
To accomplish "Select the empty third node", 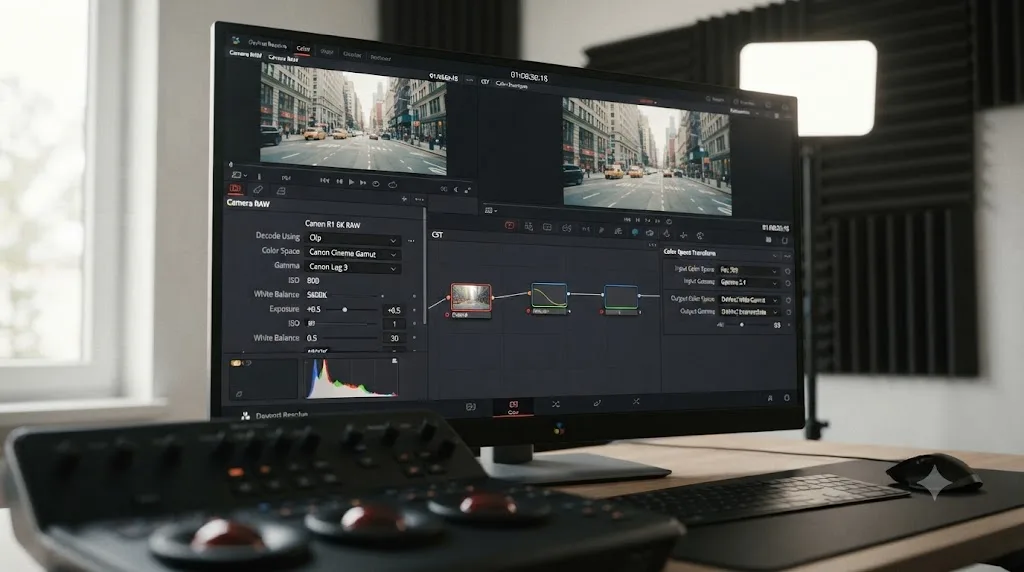I will [620, 297].
